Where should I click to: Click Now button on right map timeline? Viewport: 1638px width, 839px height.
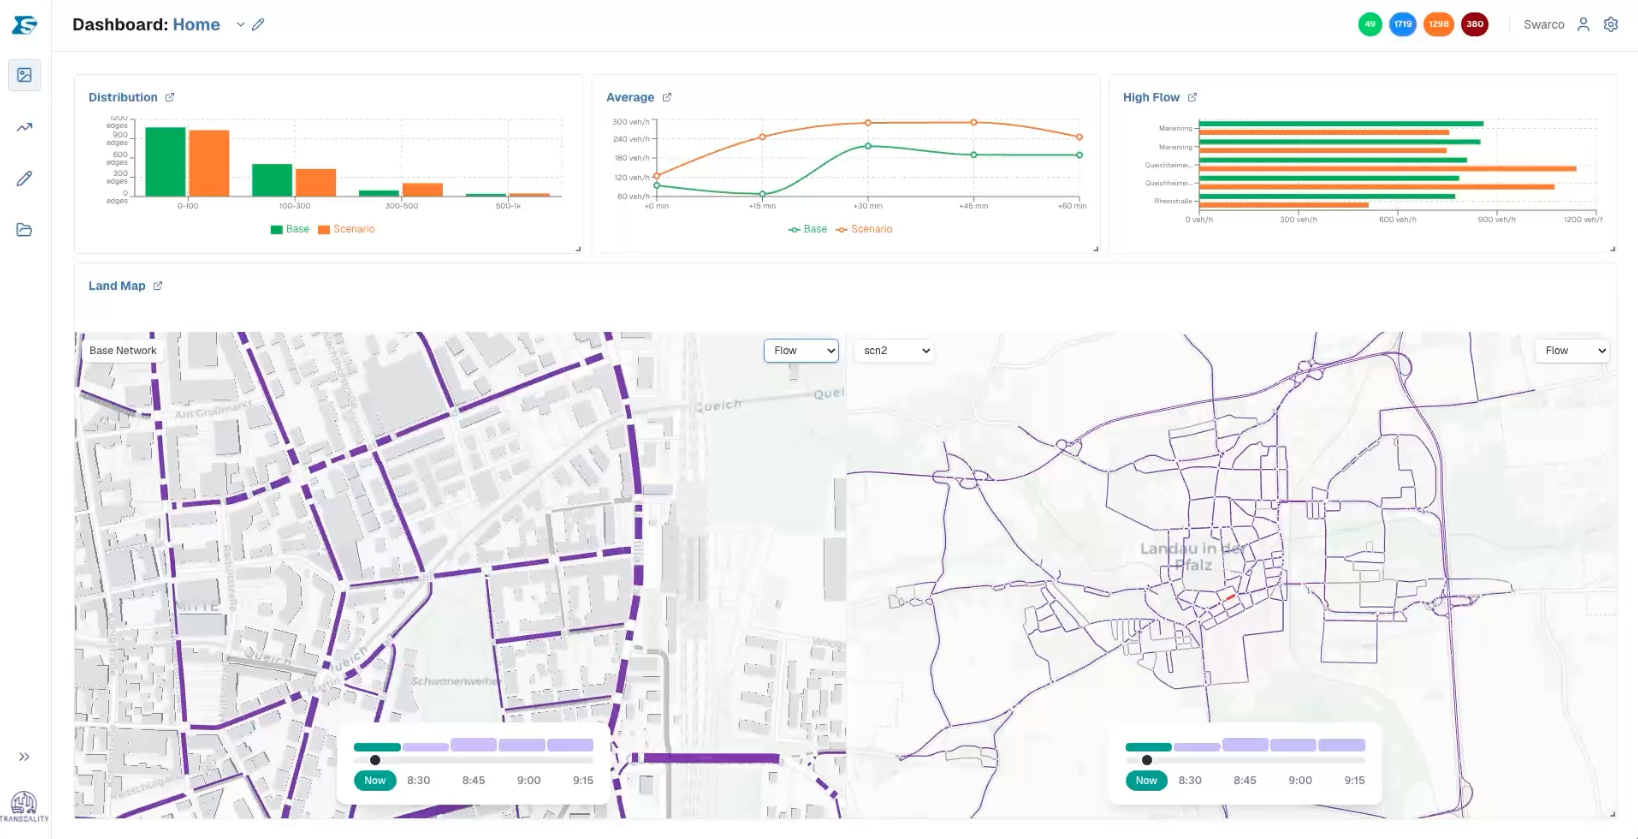(1146, 780)
